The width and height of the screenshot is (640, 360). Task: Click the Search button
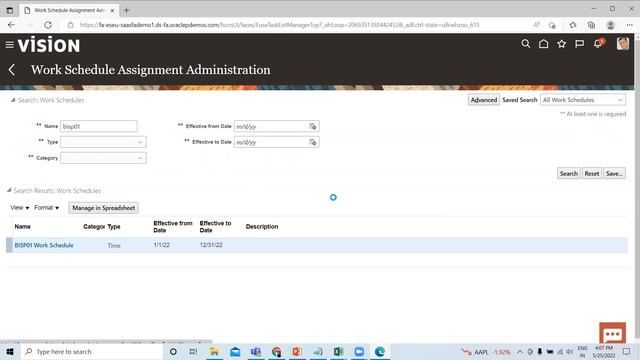coord(569,173)
